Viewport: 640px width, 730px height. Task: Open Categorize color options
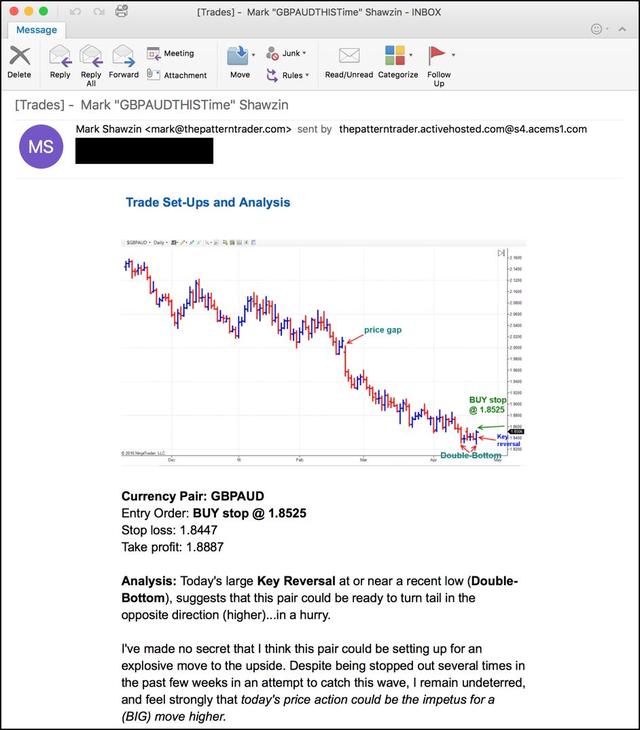click(397, 60)
